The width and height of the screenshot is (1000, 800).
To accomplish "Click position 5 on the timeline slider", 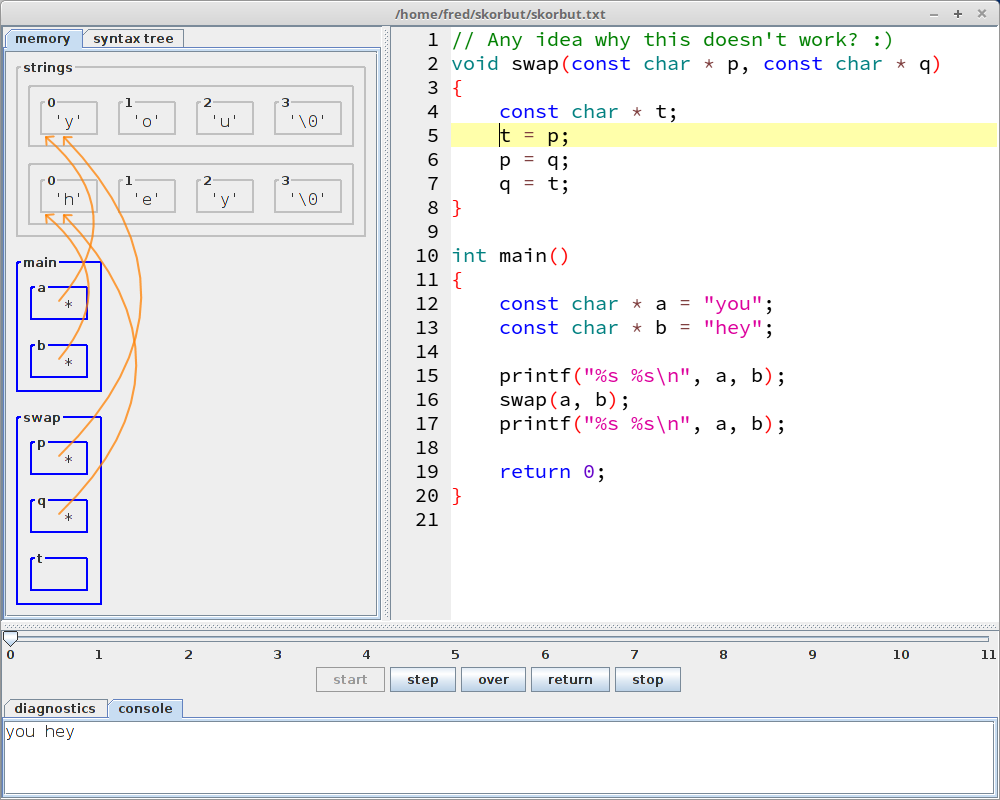I will point(455,638).
